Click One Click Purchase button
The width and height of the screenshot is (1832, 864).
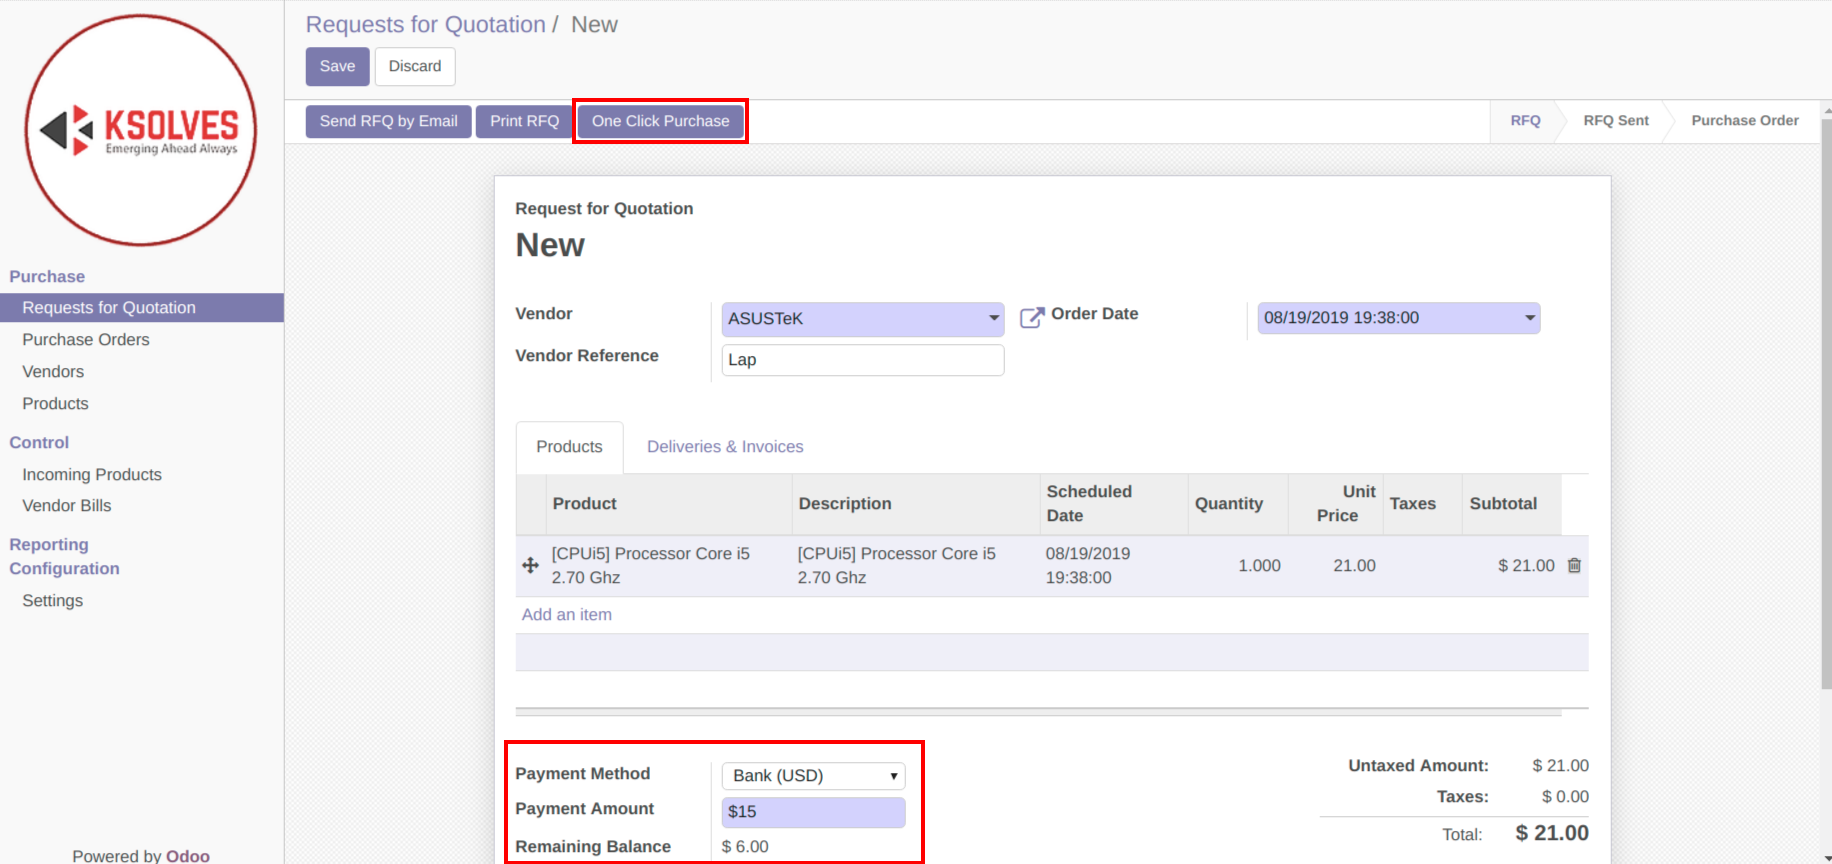[660, 121]
